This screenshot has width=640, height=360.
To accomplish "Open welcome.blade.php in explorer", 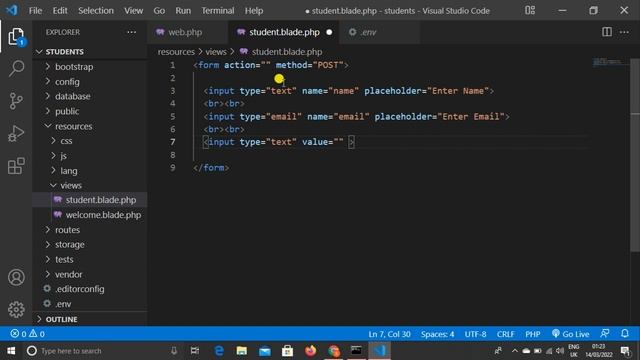I will pyautogui.click(x=103, y=215).
